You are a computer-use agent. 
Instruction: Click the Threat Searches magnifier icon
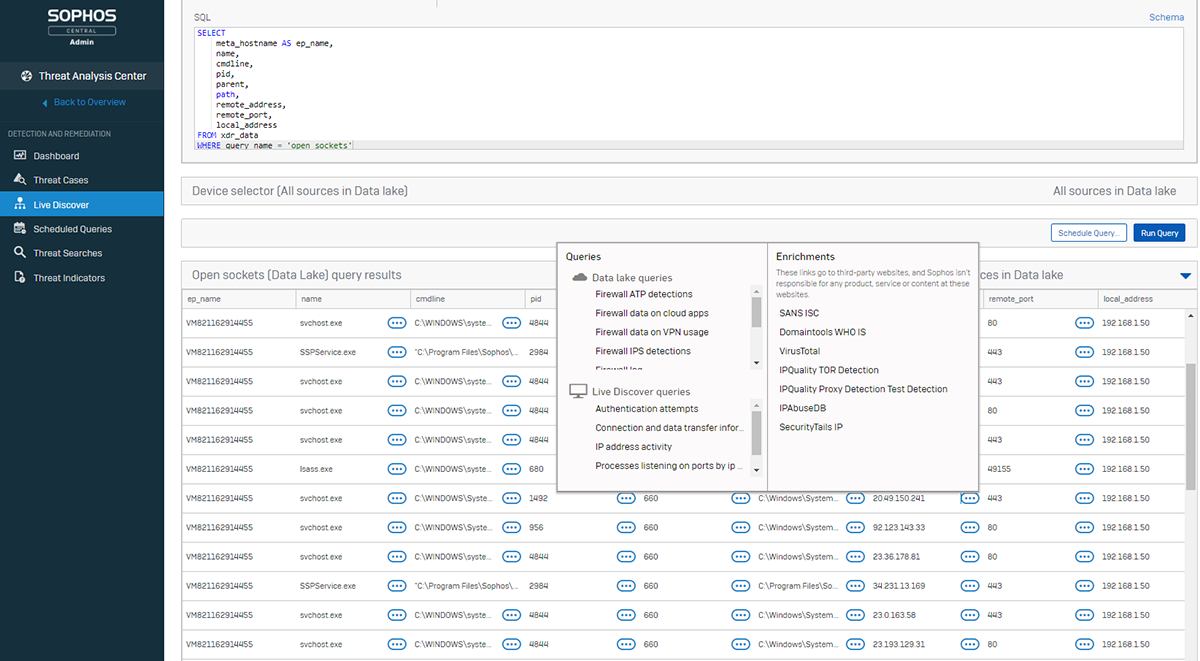click(20, 253)
